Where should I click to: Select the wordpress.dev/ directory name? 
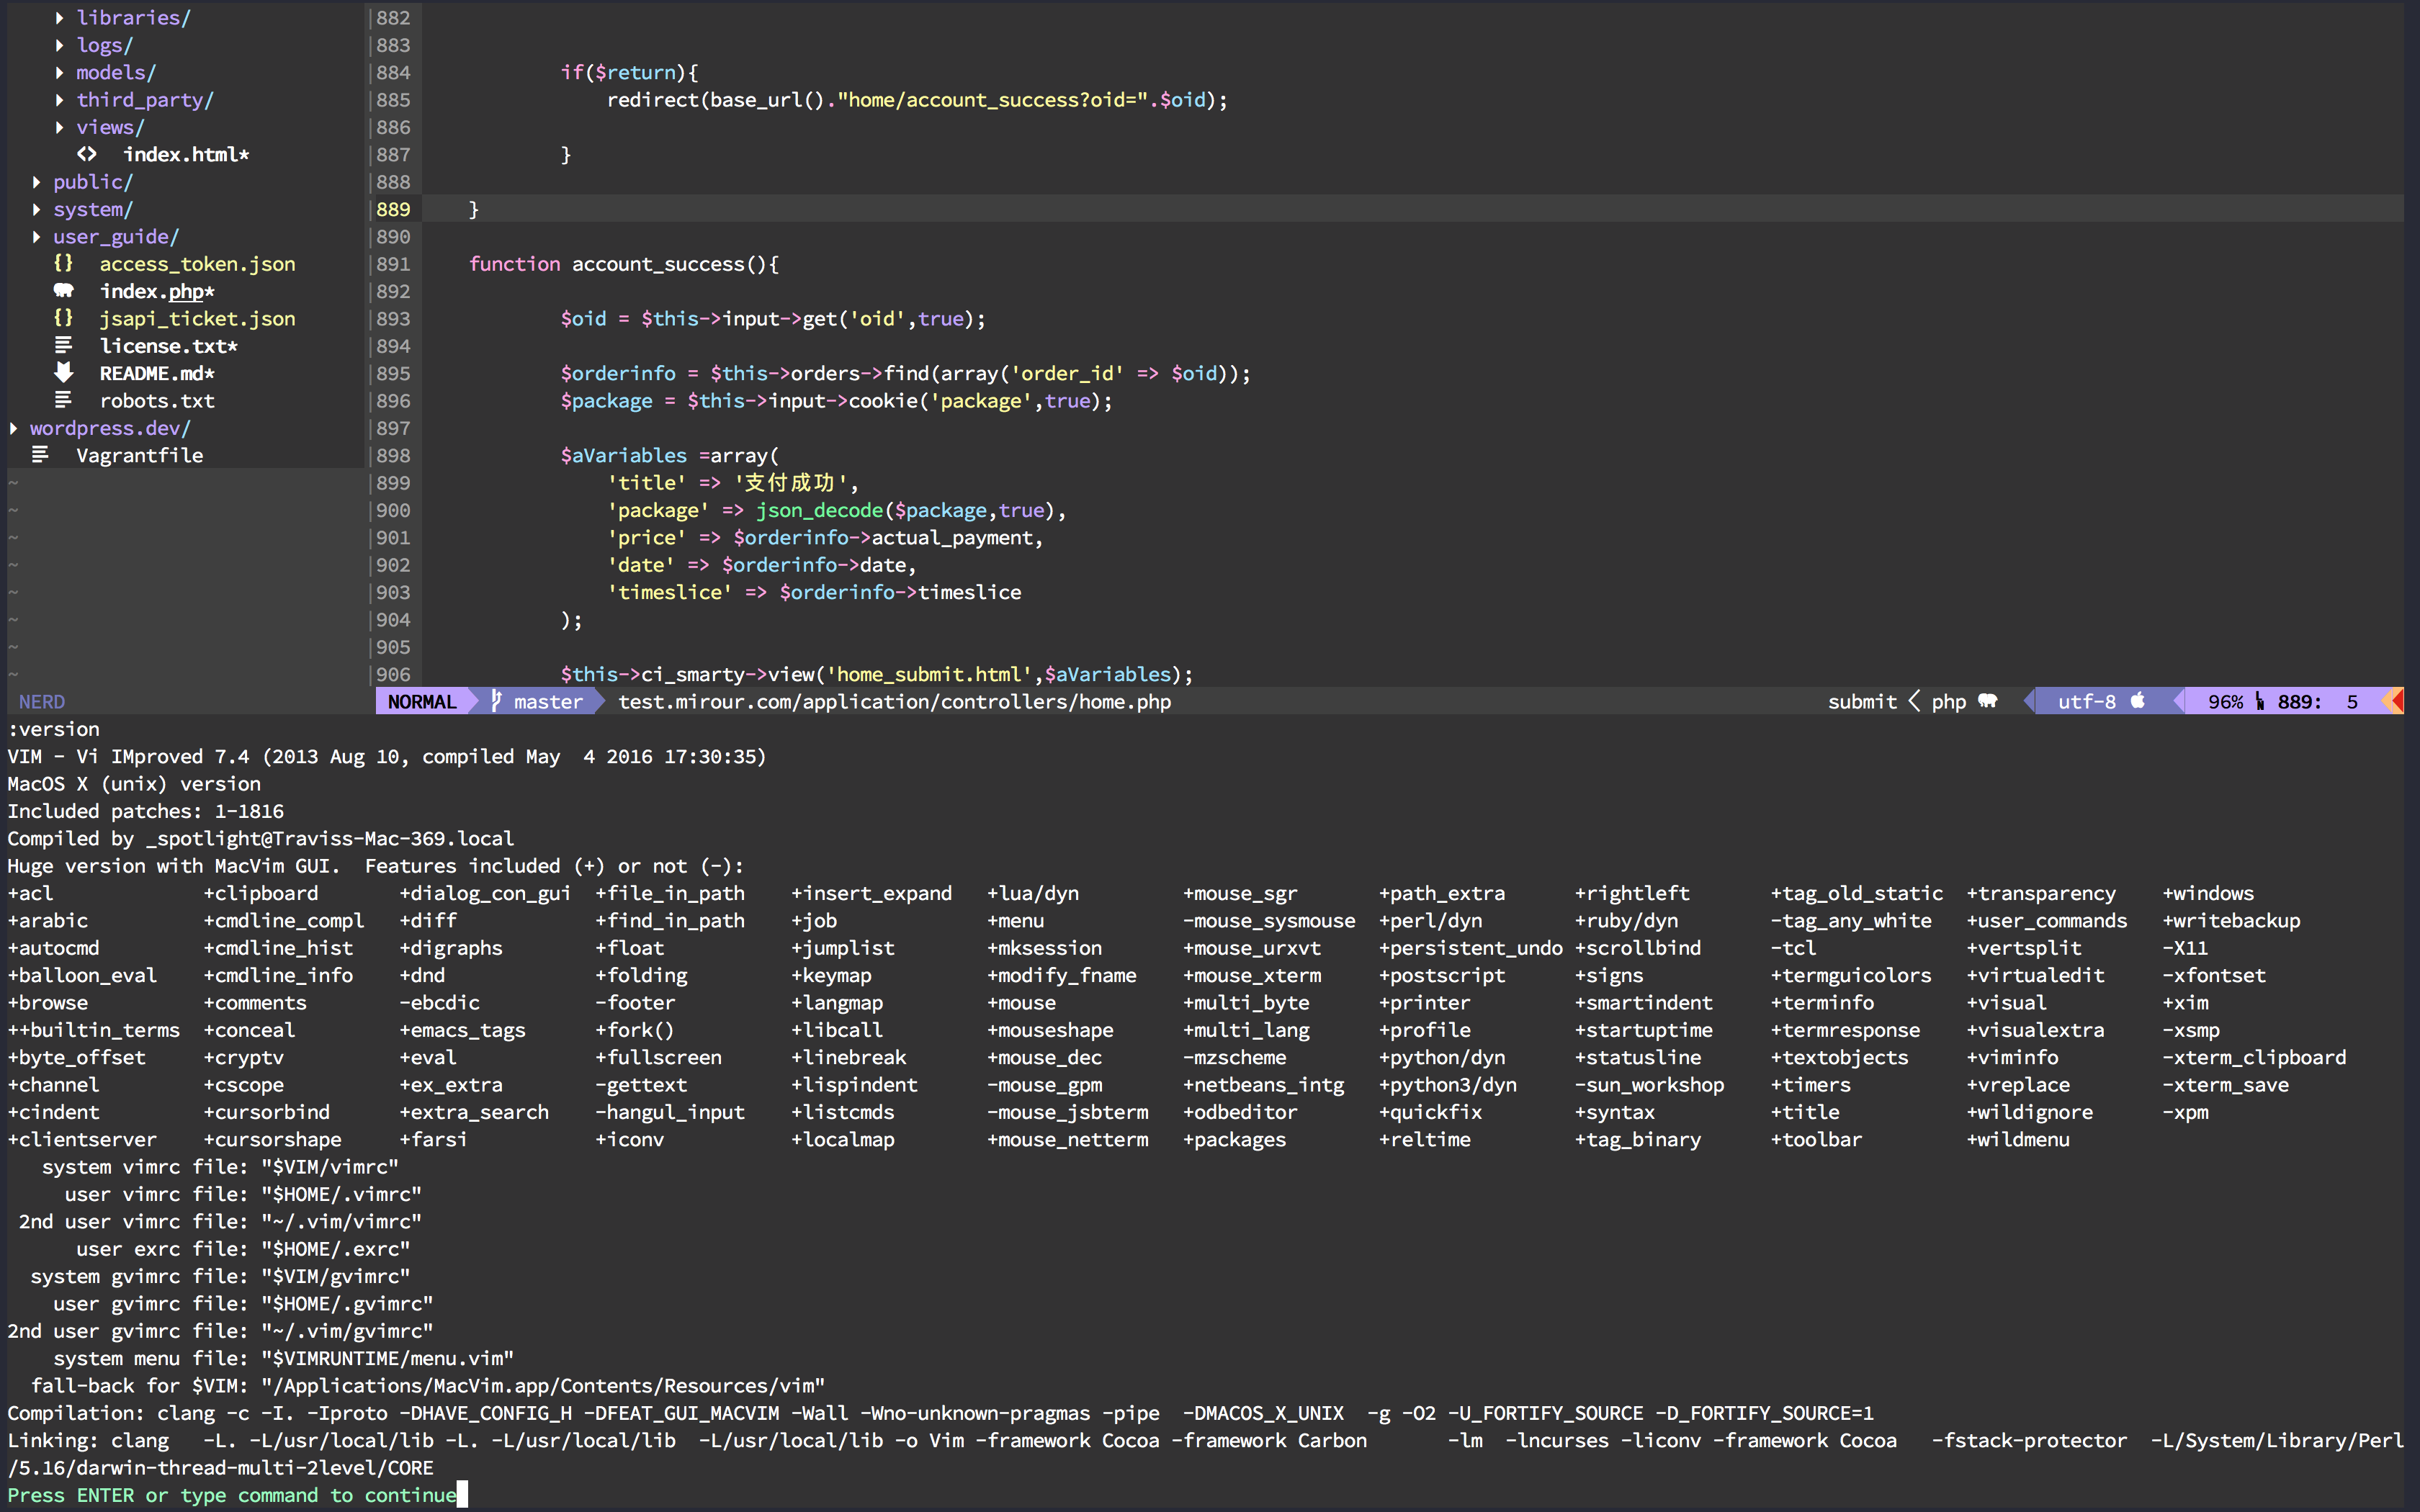click(x=110, y=428)
